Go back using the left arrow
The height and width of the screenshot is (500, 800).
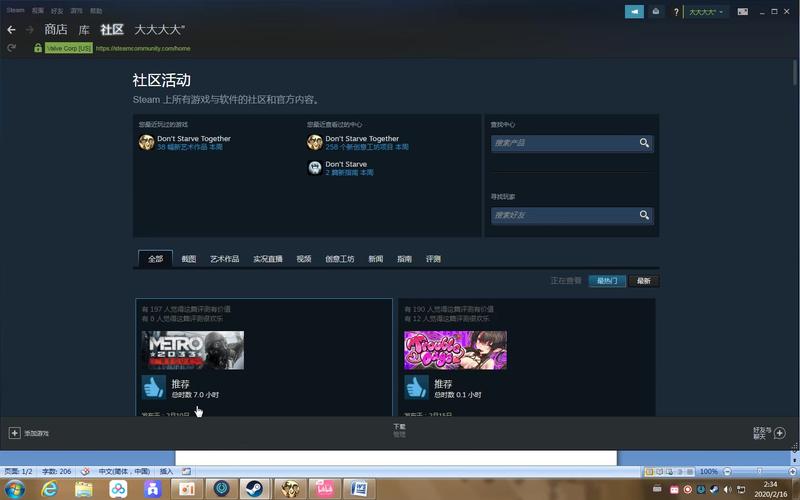tap(11, 30)
